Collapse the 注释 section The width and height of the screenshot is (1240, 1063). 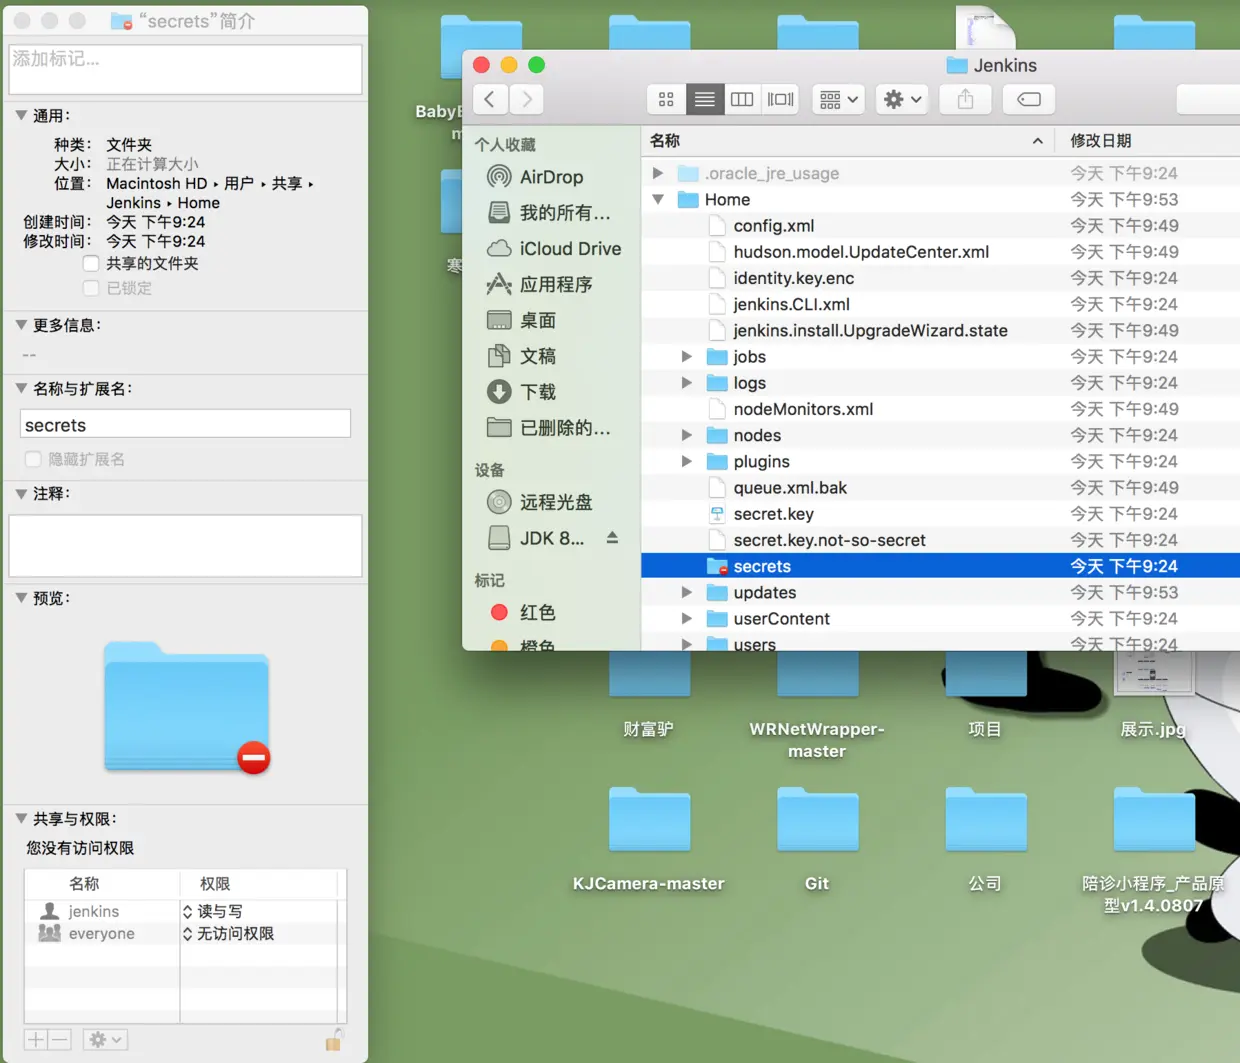point(21,494)
